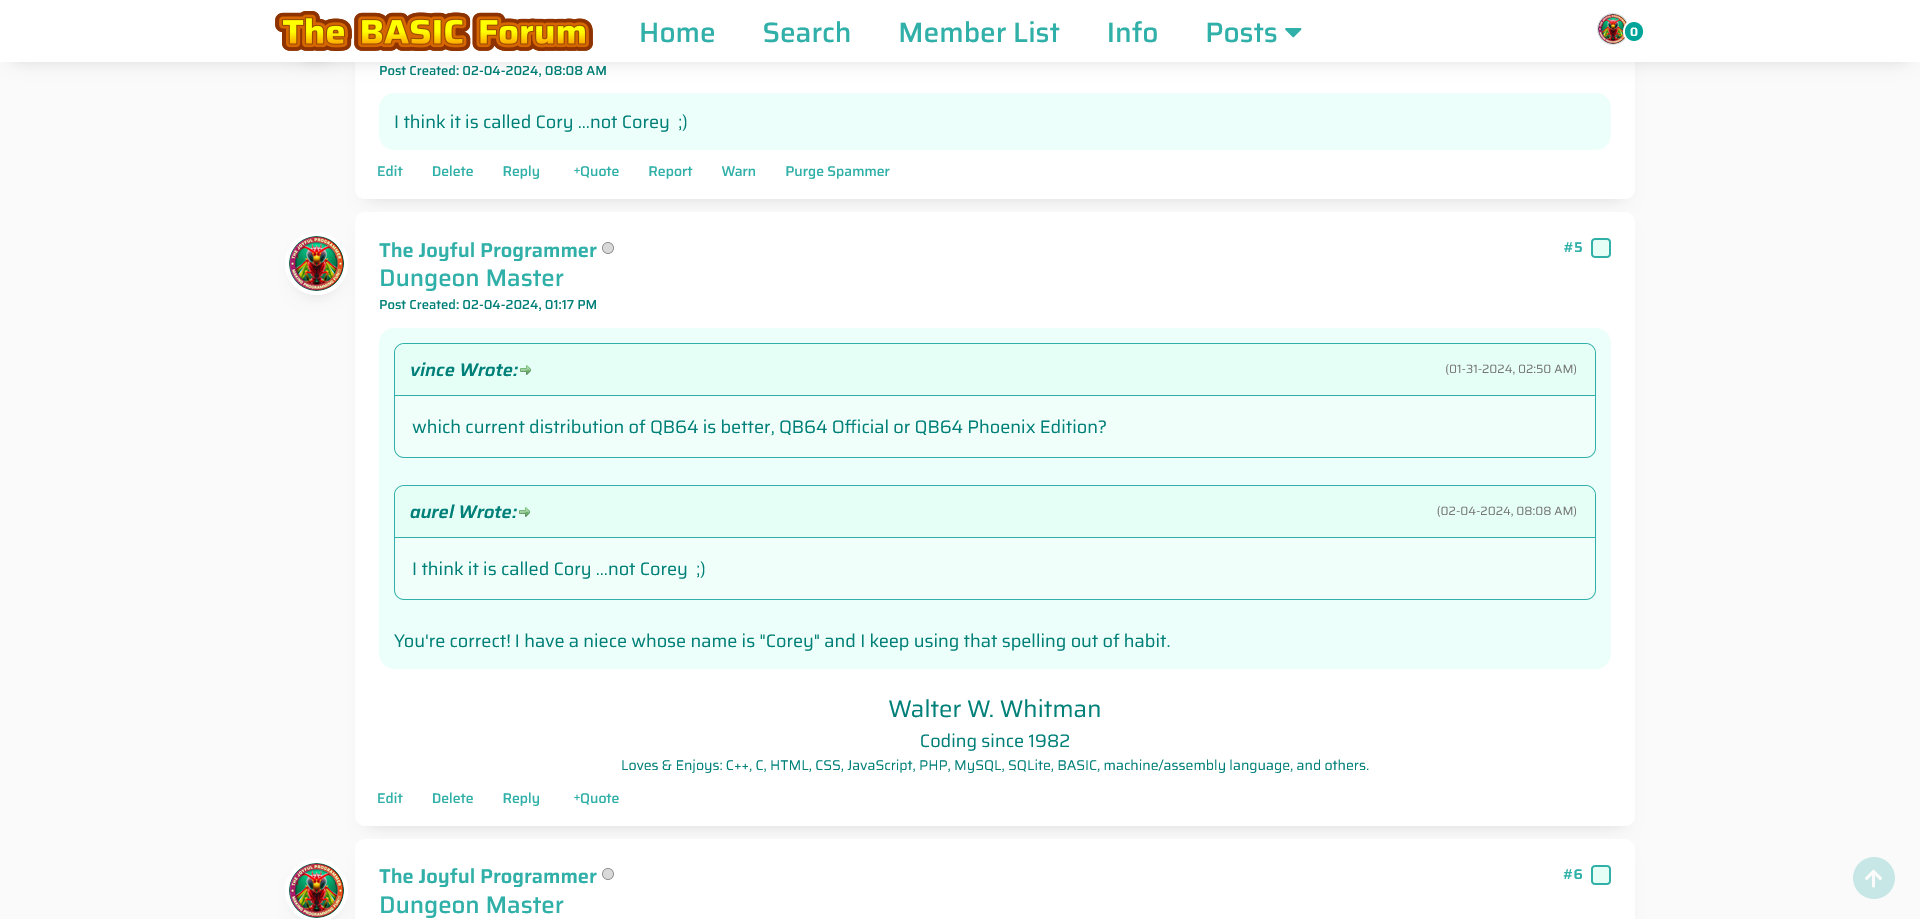The image size is (1920, 919).
Task: Follow arrow link in vince quote header
Action: click(x=526, y=371)
